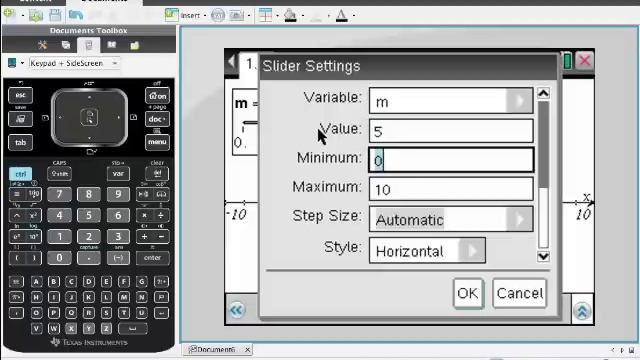Click OK in Slider Settings

coord(468,293)
